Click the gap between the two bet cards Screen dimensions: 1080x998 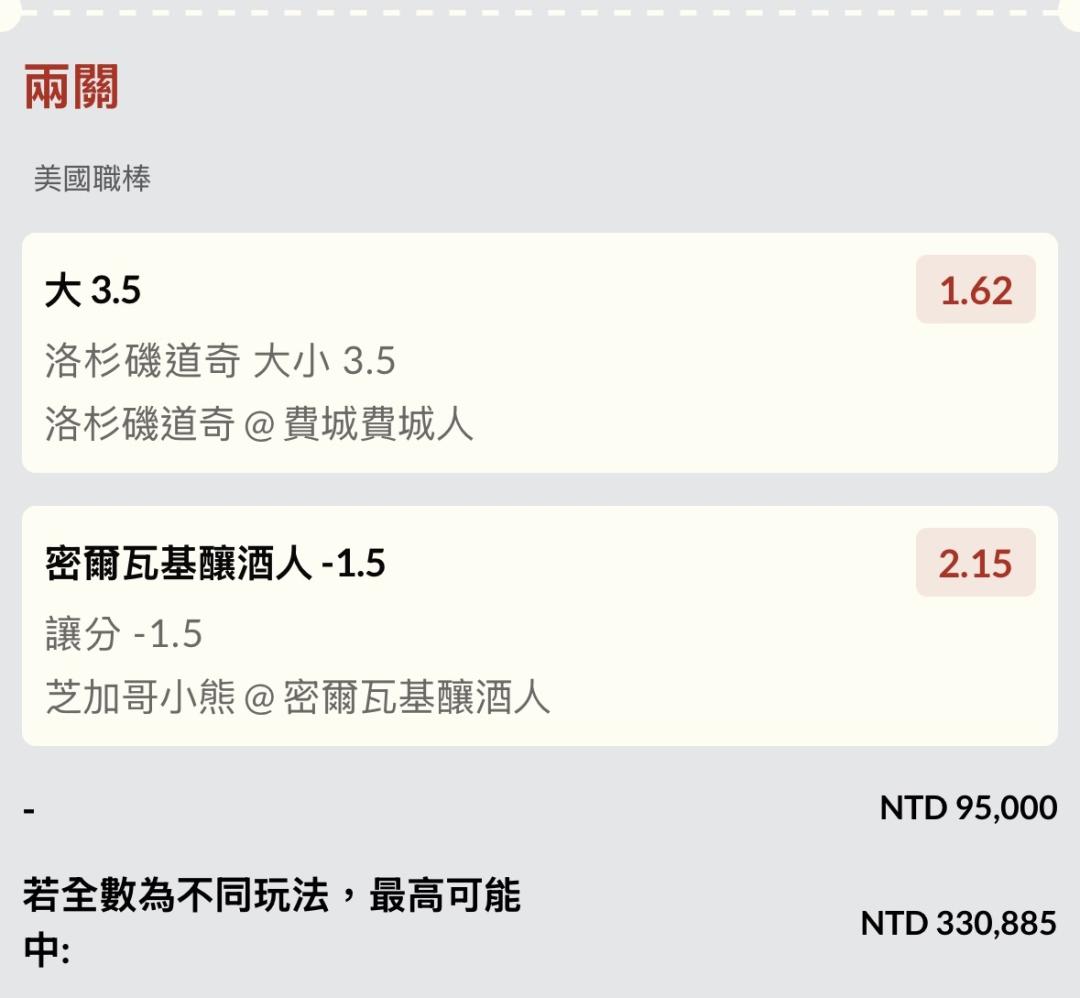(x=540, y=489)
